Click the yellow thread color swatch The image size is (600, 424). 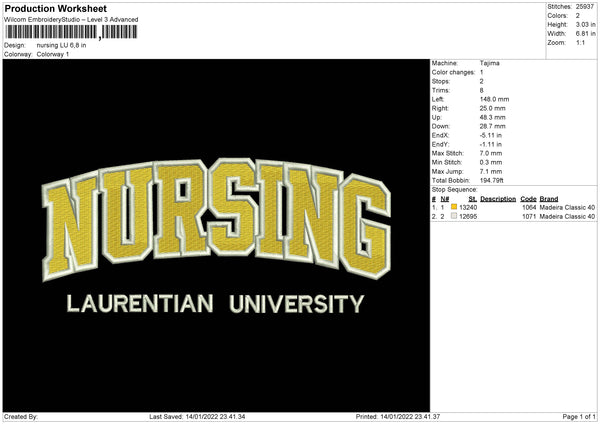(454, 207)
